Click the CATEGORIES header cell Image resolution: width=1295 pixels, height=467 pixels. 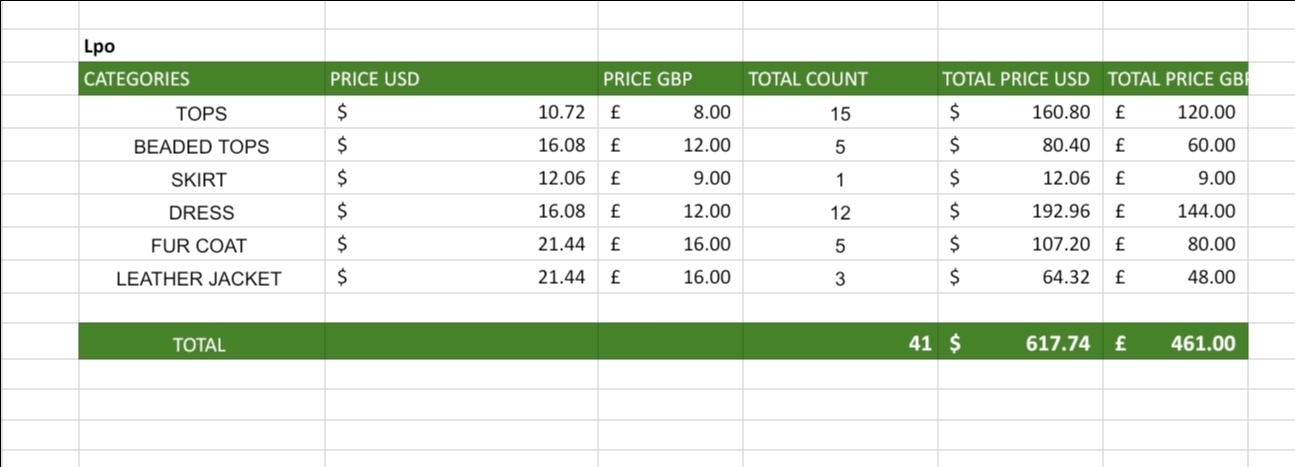201,79
